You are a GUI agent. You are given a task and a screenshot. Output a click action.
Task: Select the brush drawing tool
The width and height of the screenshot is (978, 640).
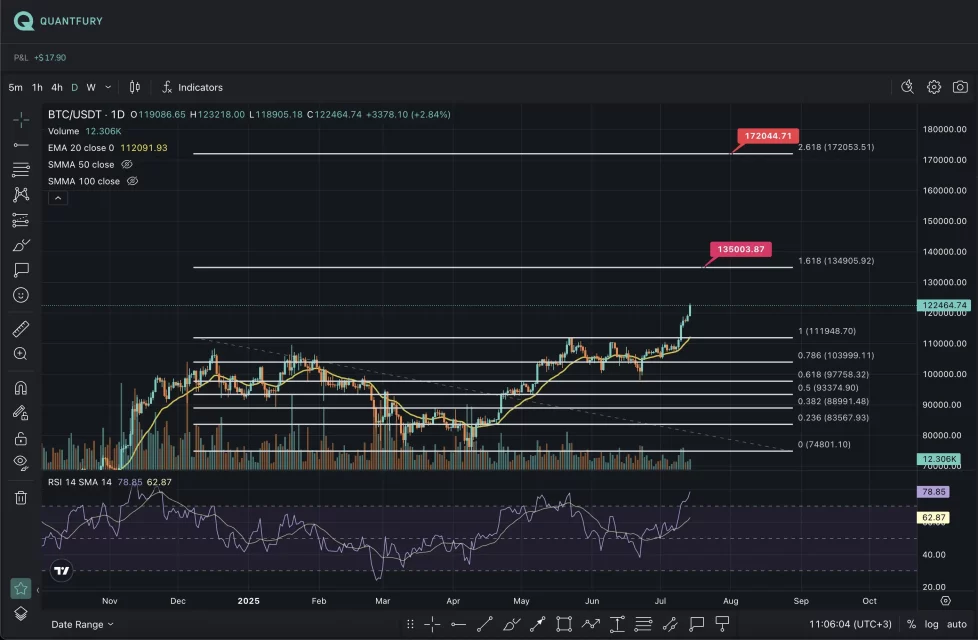click(20, 244)
